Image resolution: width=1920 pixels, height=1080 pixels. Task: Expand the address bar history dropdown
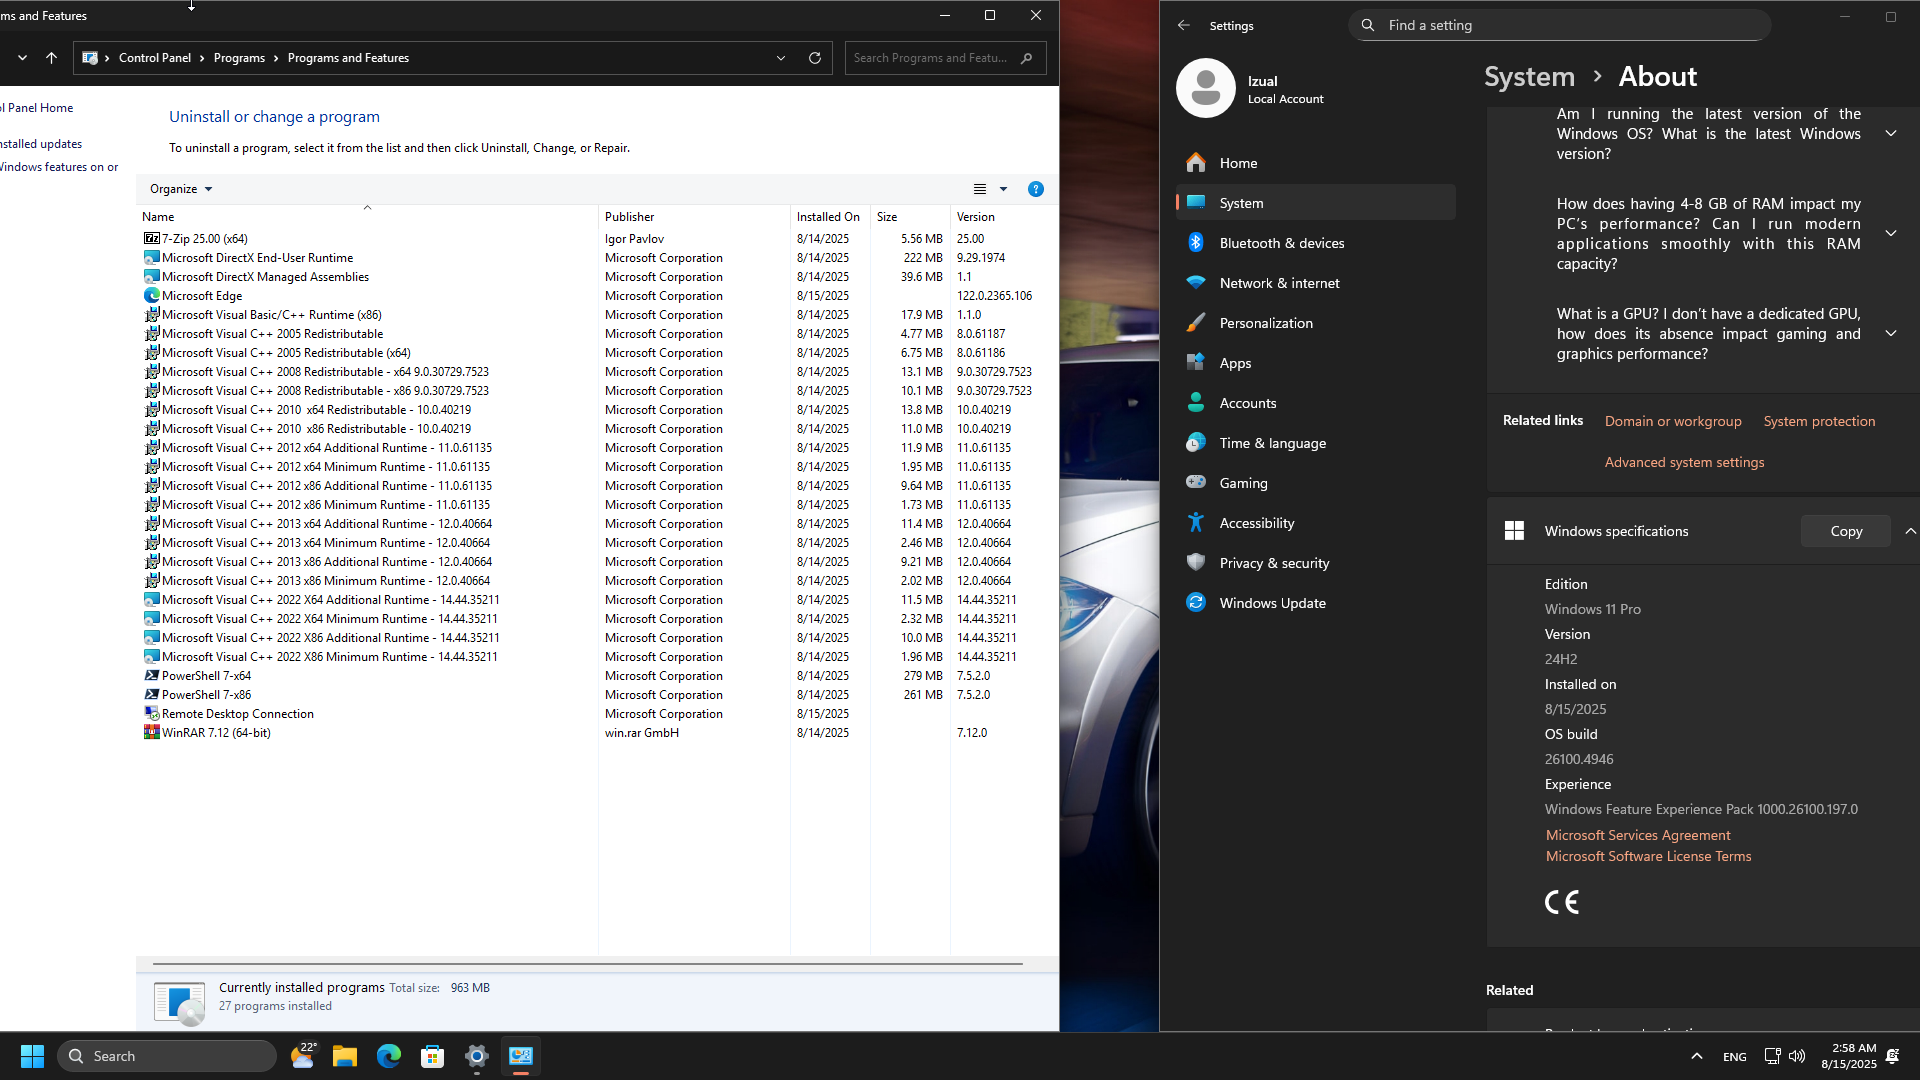tap(781, 58)
